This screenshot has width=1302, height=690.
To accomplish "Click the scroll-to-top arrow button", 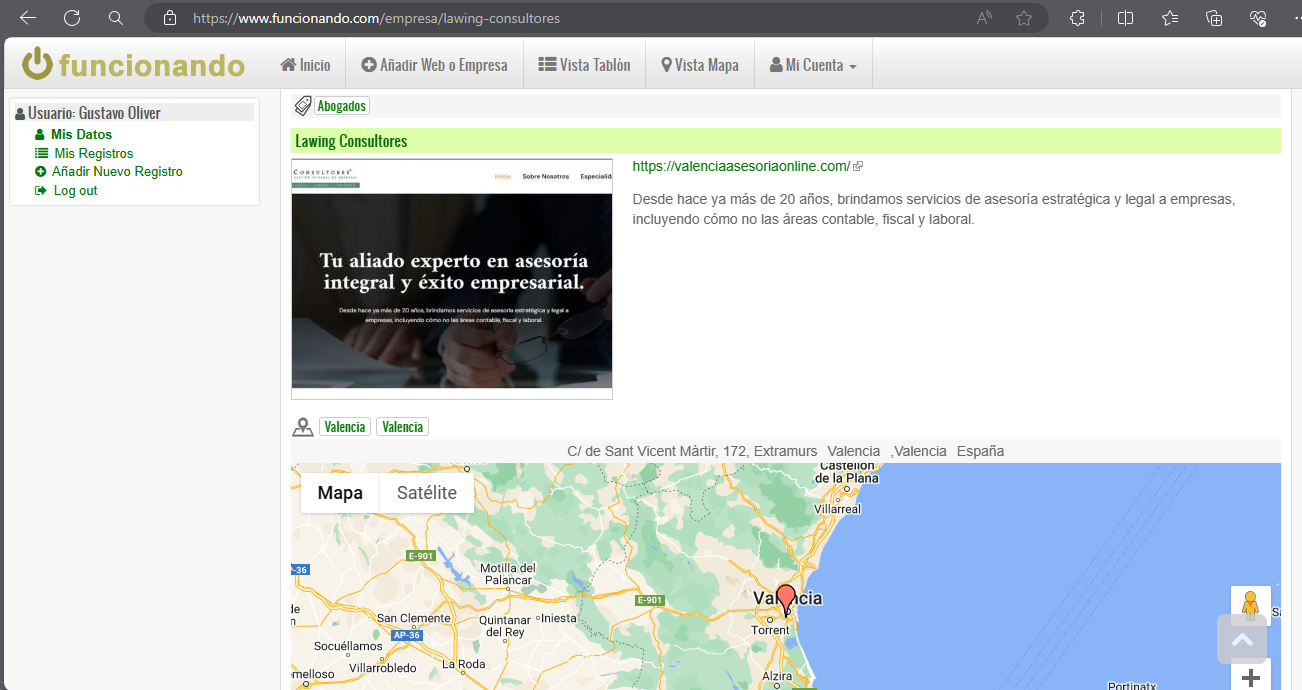I will click(x=1242, y=639).
